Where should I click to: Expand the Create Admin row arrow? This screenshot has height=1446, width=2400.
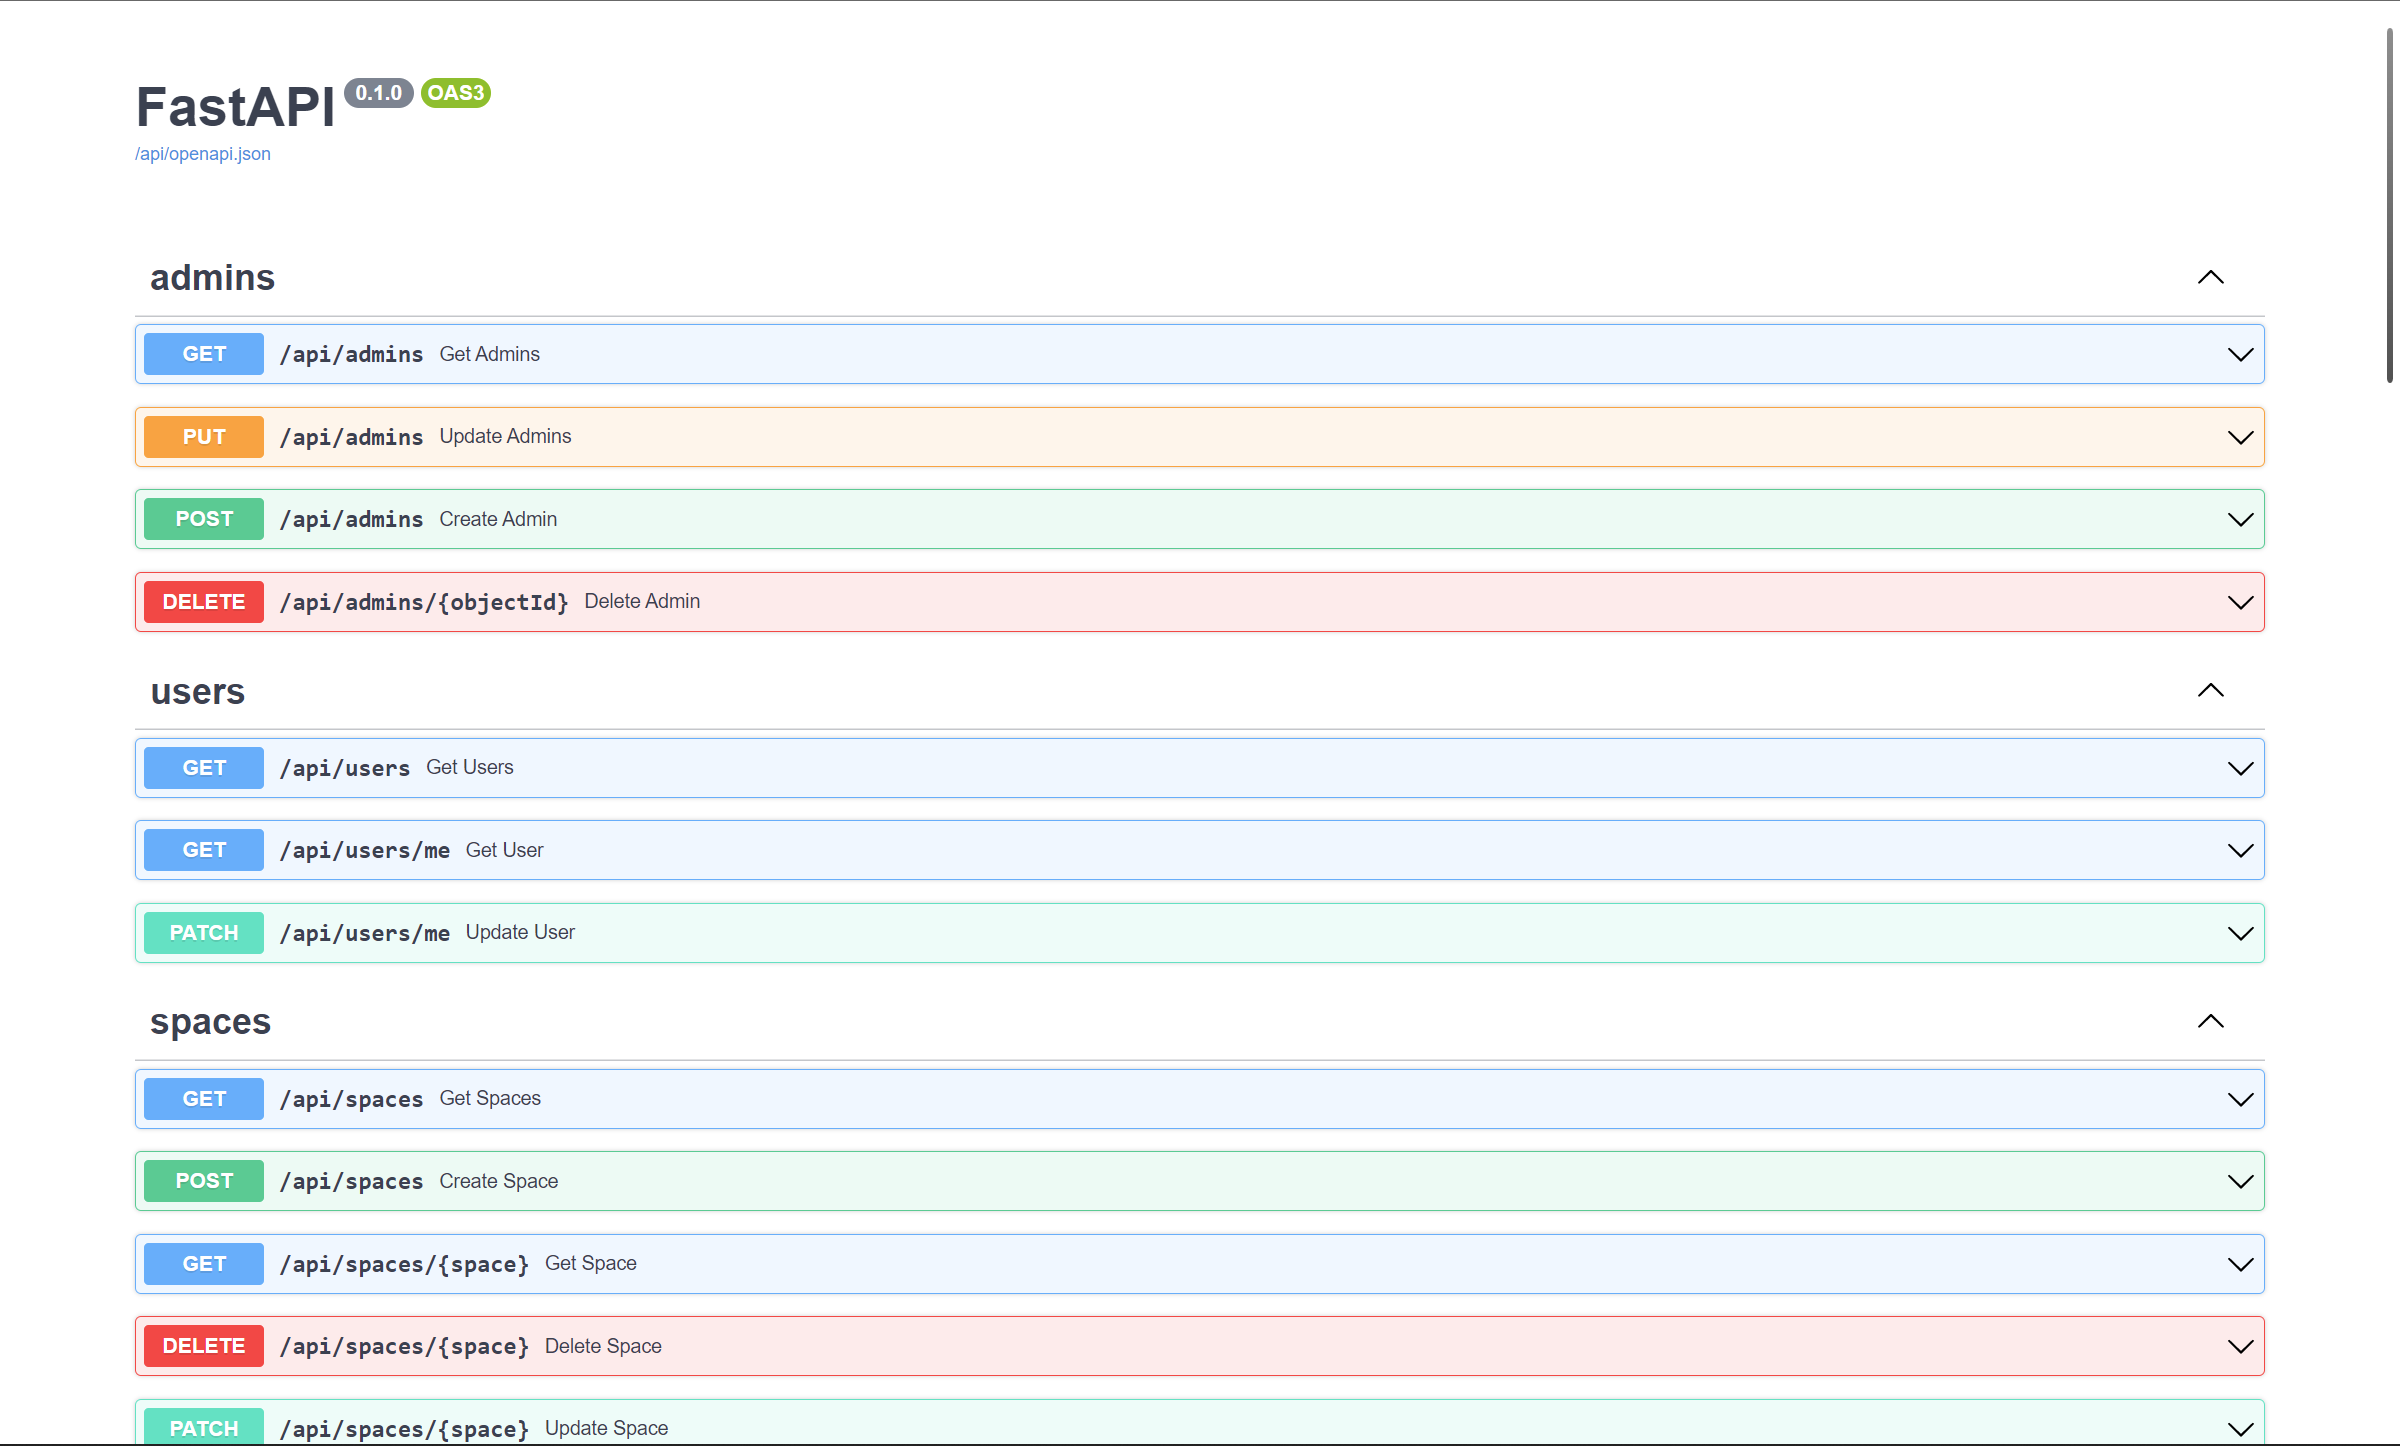coord(2241,520)
